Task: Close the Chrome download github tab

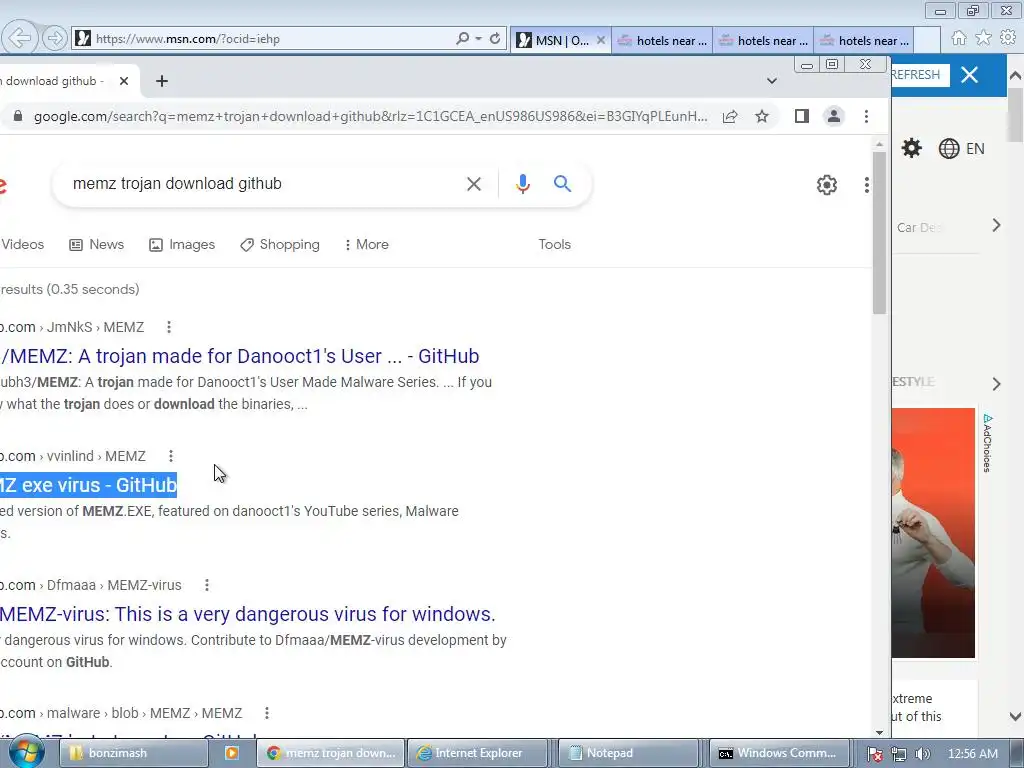Action: 124,81
